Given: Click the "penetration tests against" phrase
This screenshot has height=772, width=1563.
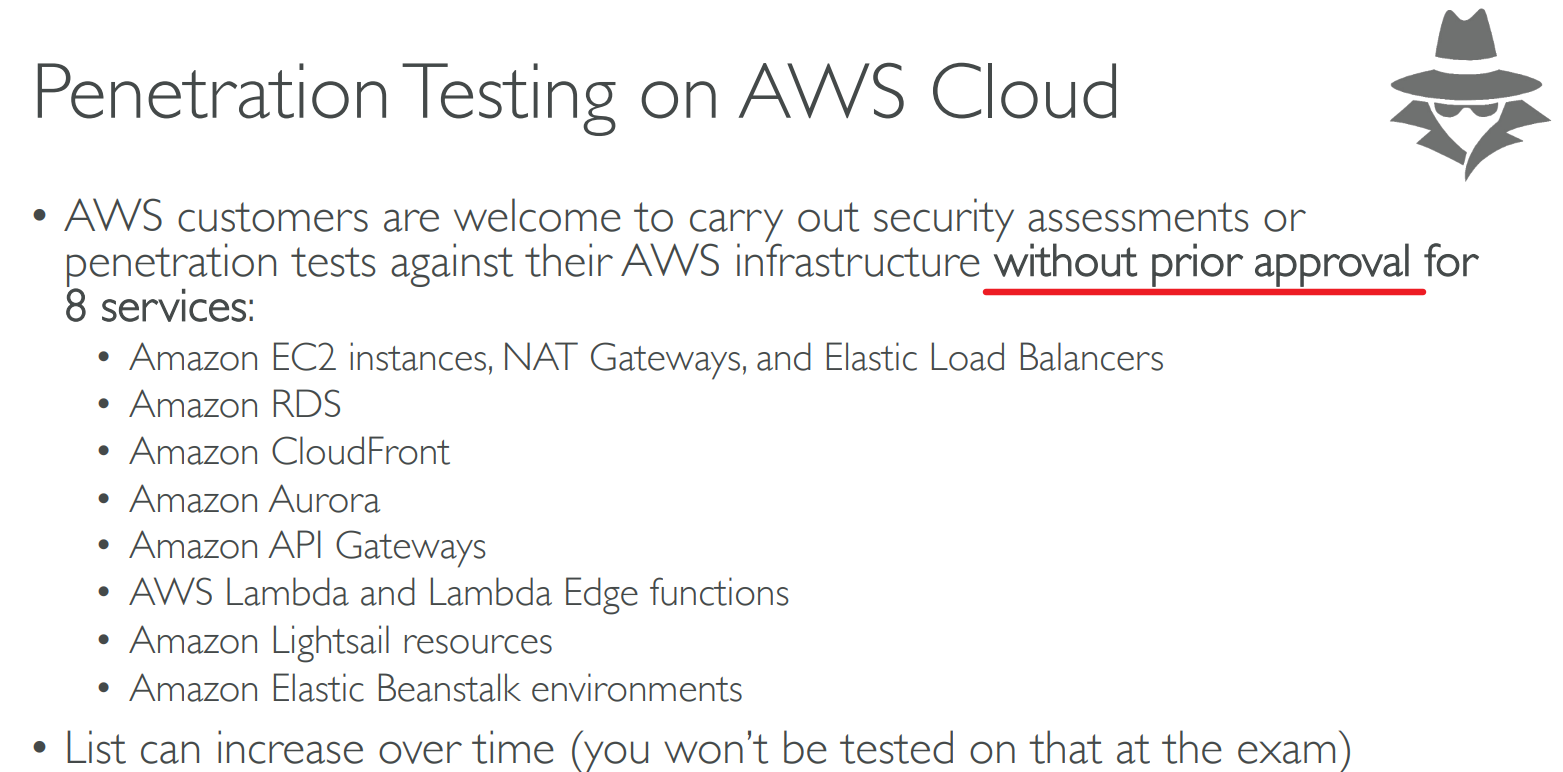Looking at the screenshot, I should 296,263.
